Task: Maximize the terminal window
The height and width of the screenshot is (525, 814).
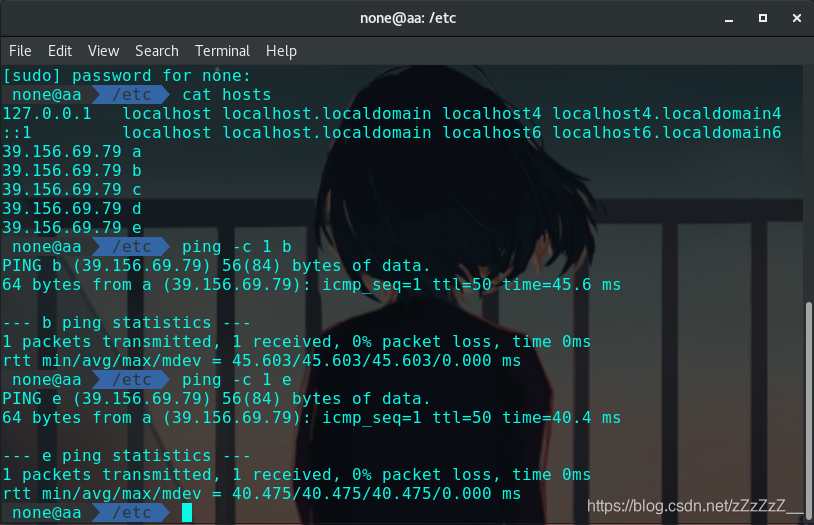Action: [763, 18]
